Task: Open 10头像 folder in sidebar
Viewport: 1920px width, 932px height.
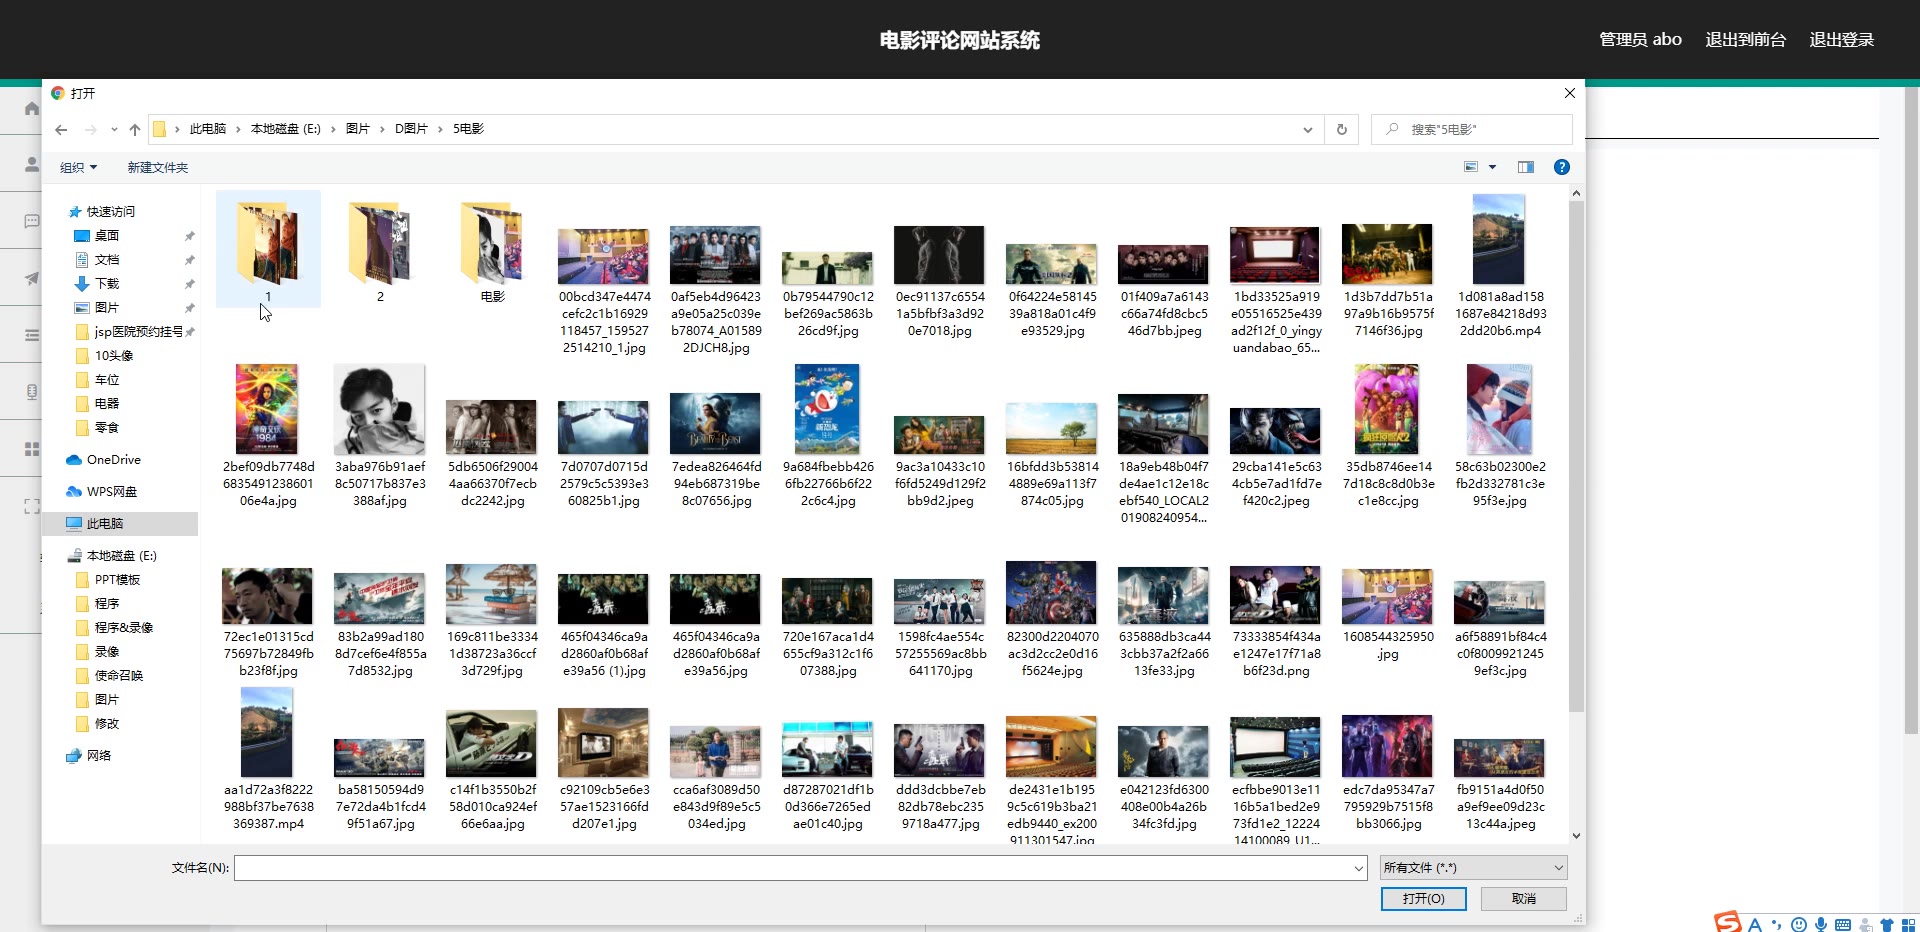Action: point(114,356)
